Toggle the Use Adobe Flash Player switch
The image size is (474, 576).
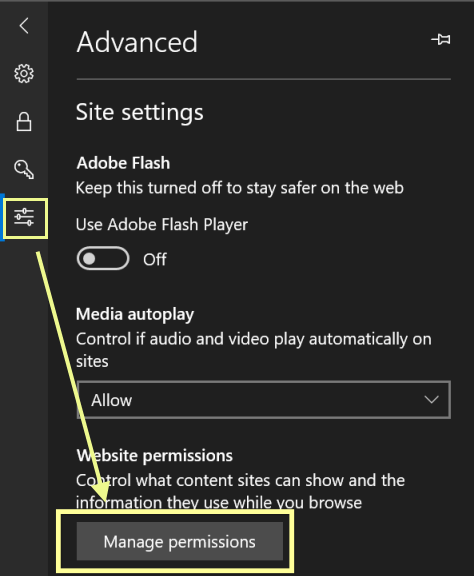coord(103,259)
